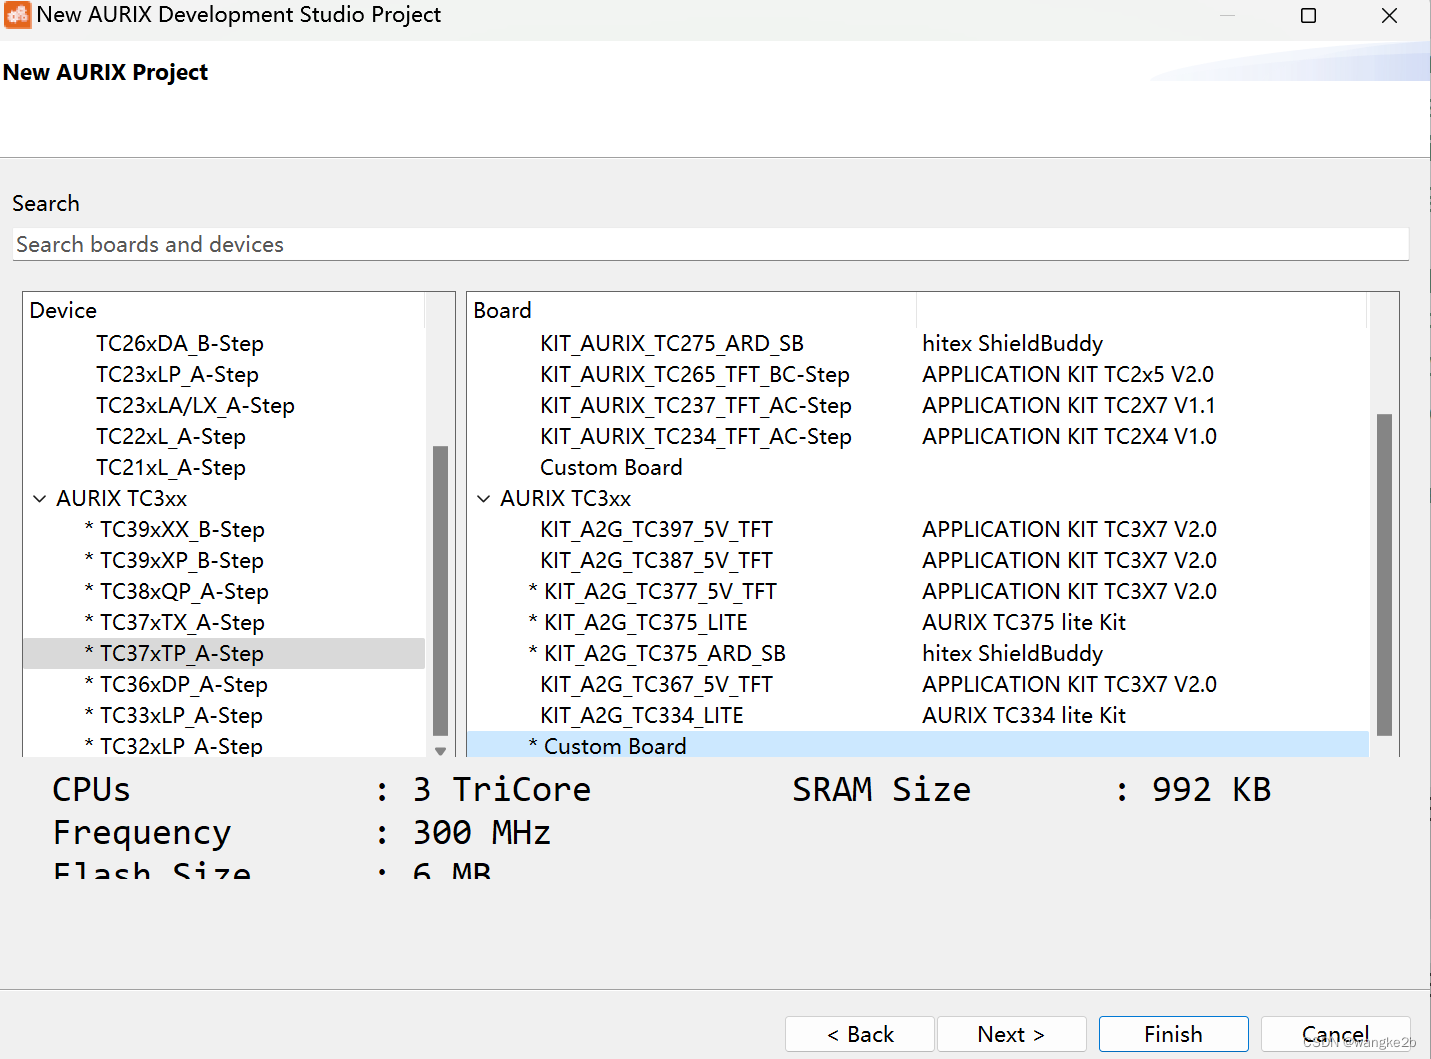Focus the Search boards and devices field

(710, 244)
